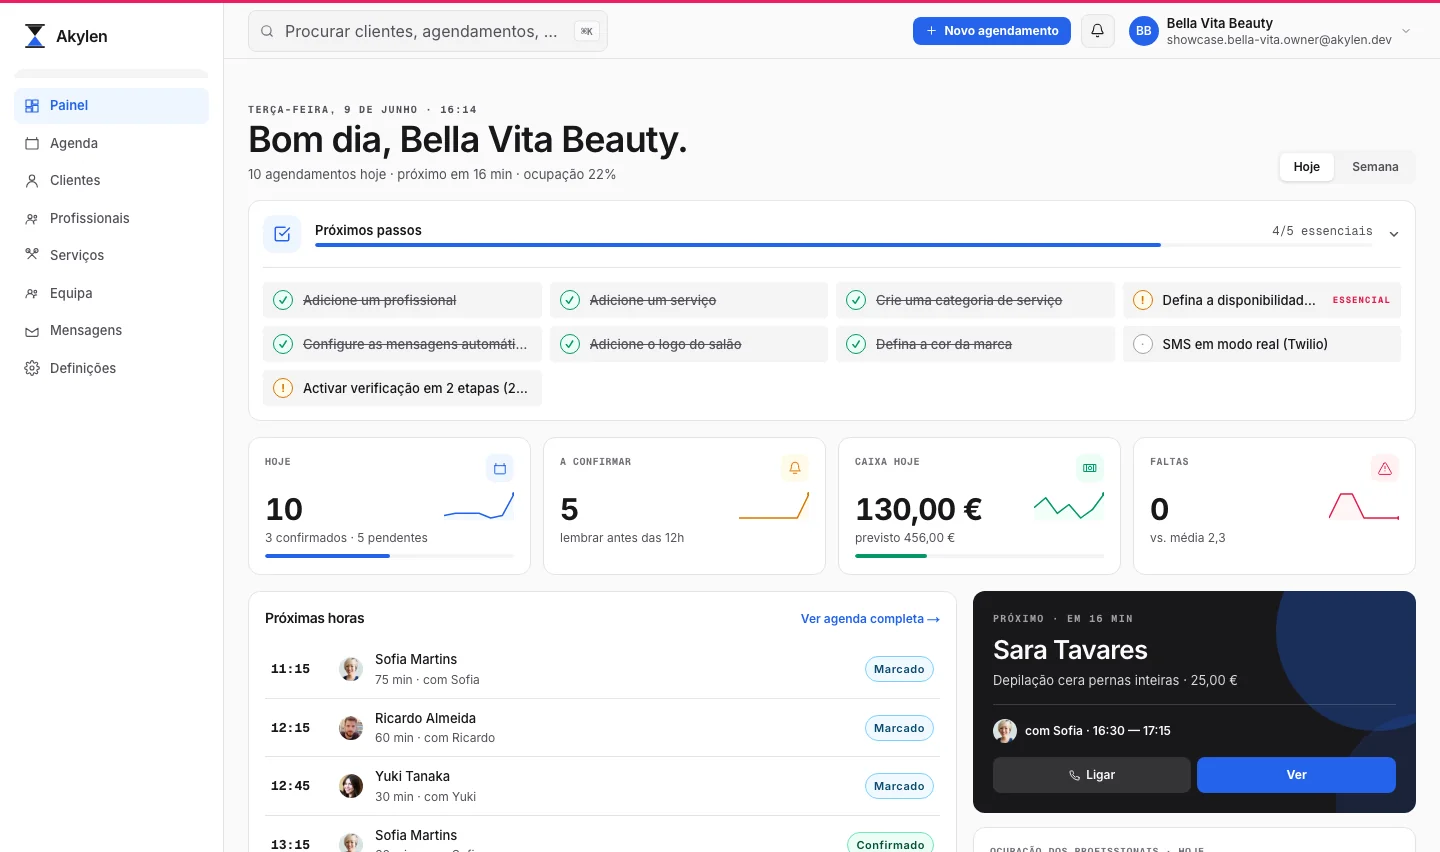Image resolution: width=1440 pixels, height=852 pixels.
Task: Toggle 'Adicione o logo do salão' check
Action: click(570, 344)
